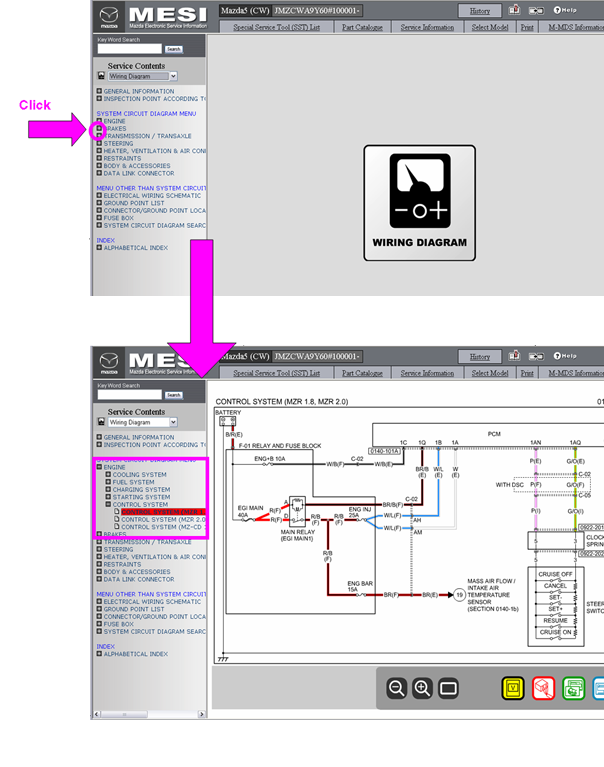Collapse CONTROL SYSTEM under ENGINE
The width and height of the screenshot is (604, 767).
click(108, 504)
